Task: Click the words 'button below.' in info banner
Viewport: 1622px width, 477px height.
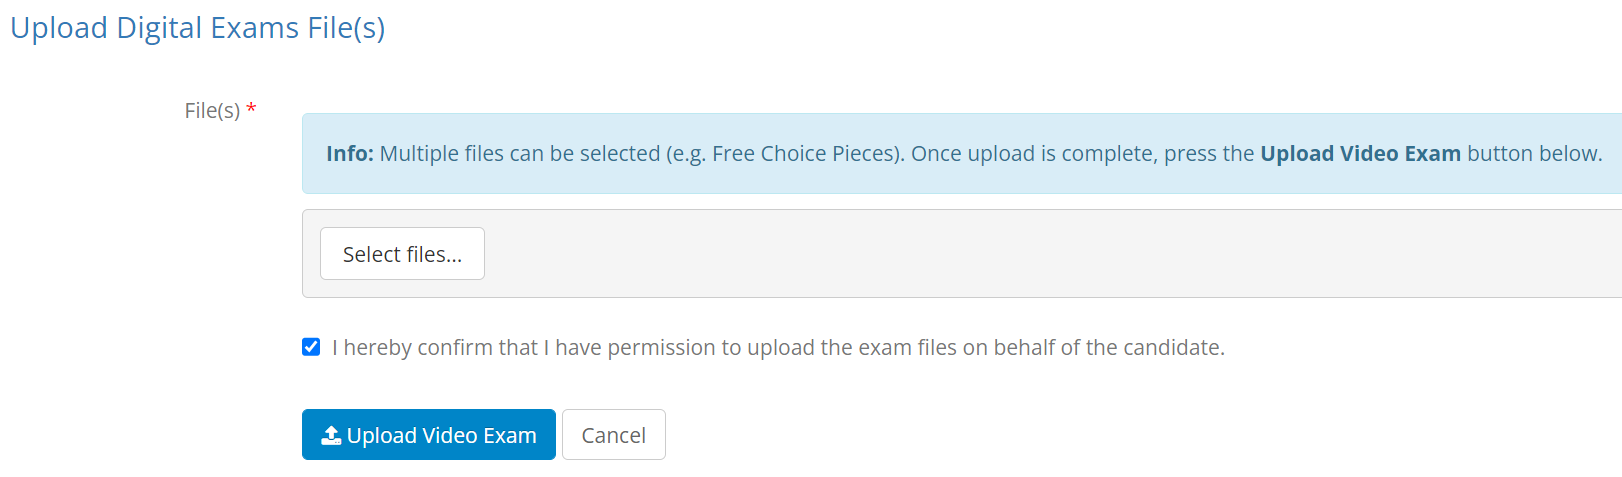Action: pos(1534,154)
